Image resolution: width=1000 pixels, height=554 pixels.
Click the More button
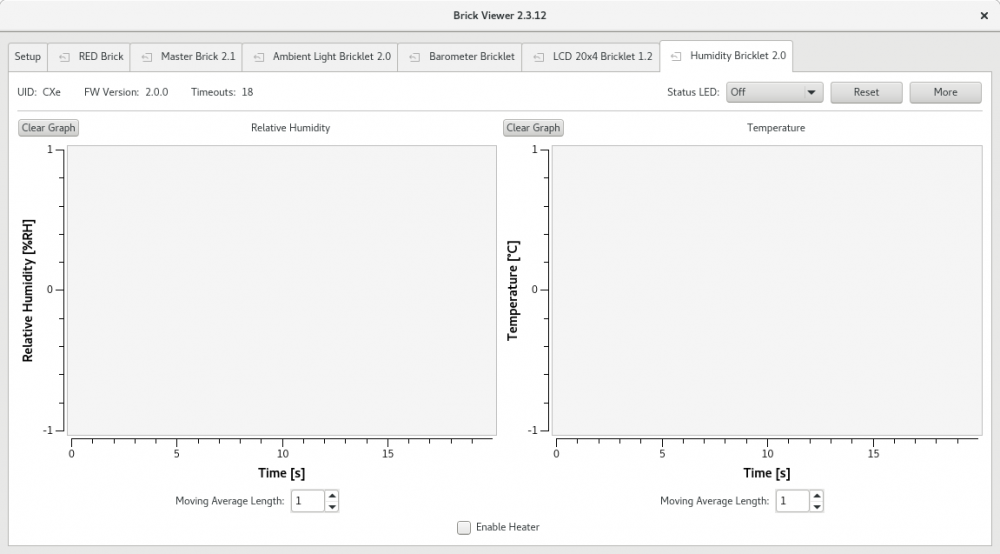pyautogui.click(x=945, y=92)
